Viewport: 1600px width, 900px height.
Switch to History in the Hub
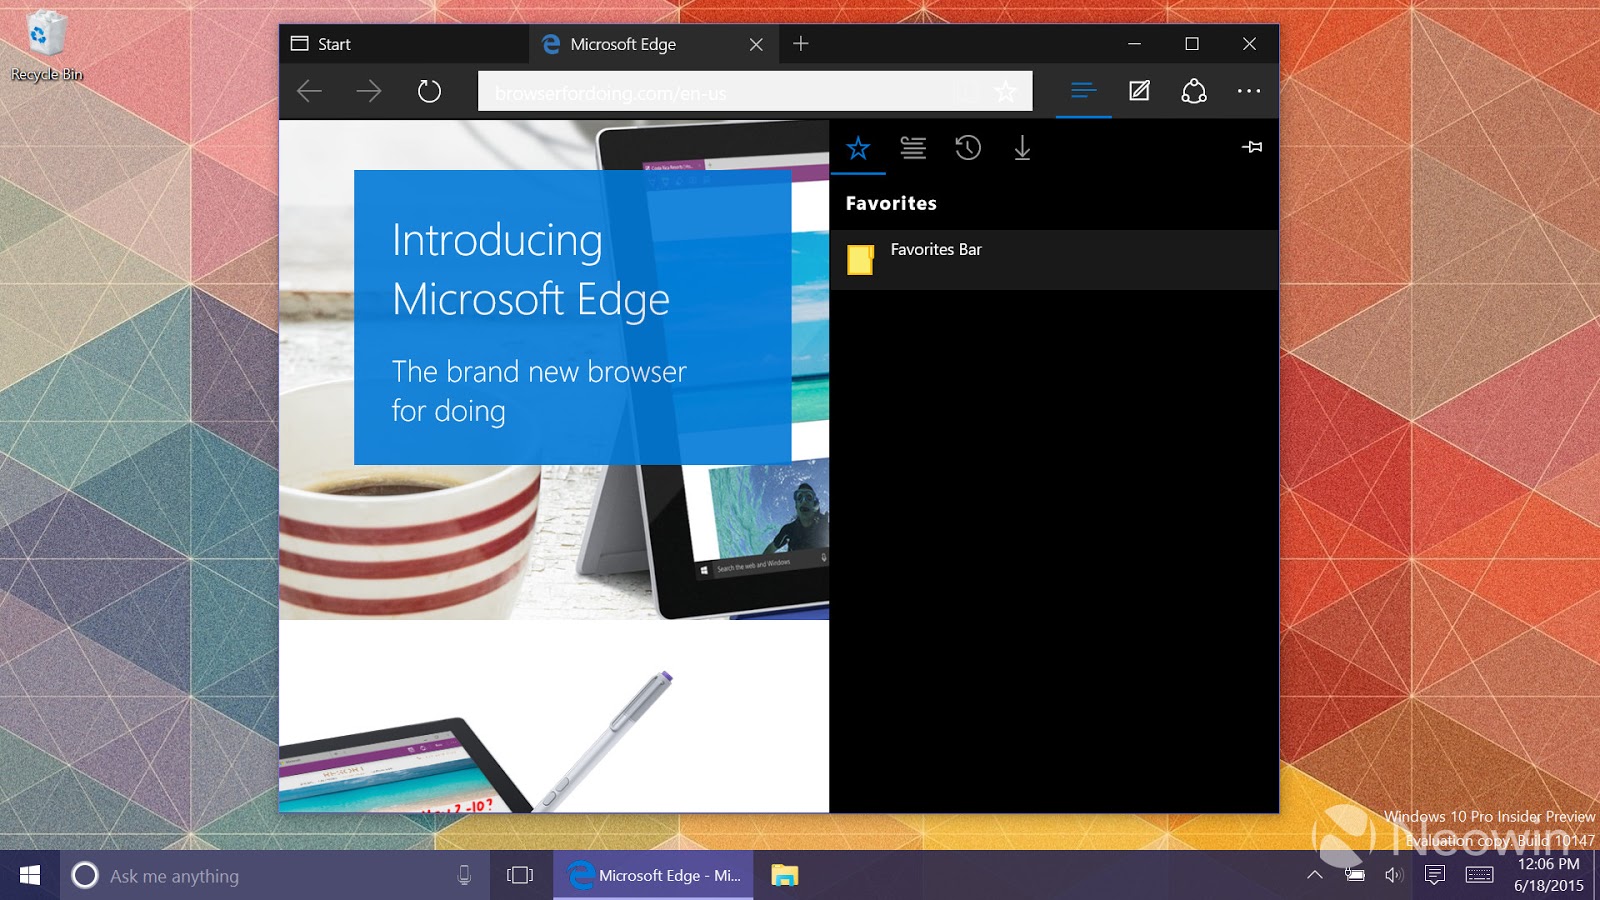tap(968, 148)
